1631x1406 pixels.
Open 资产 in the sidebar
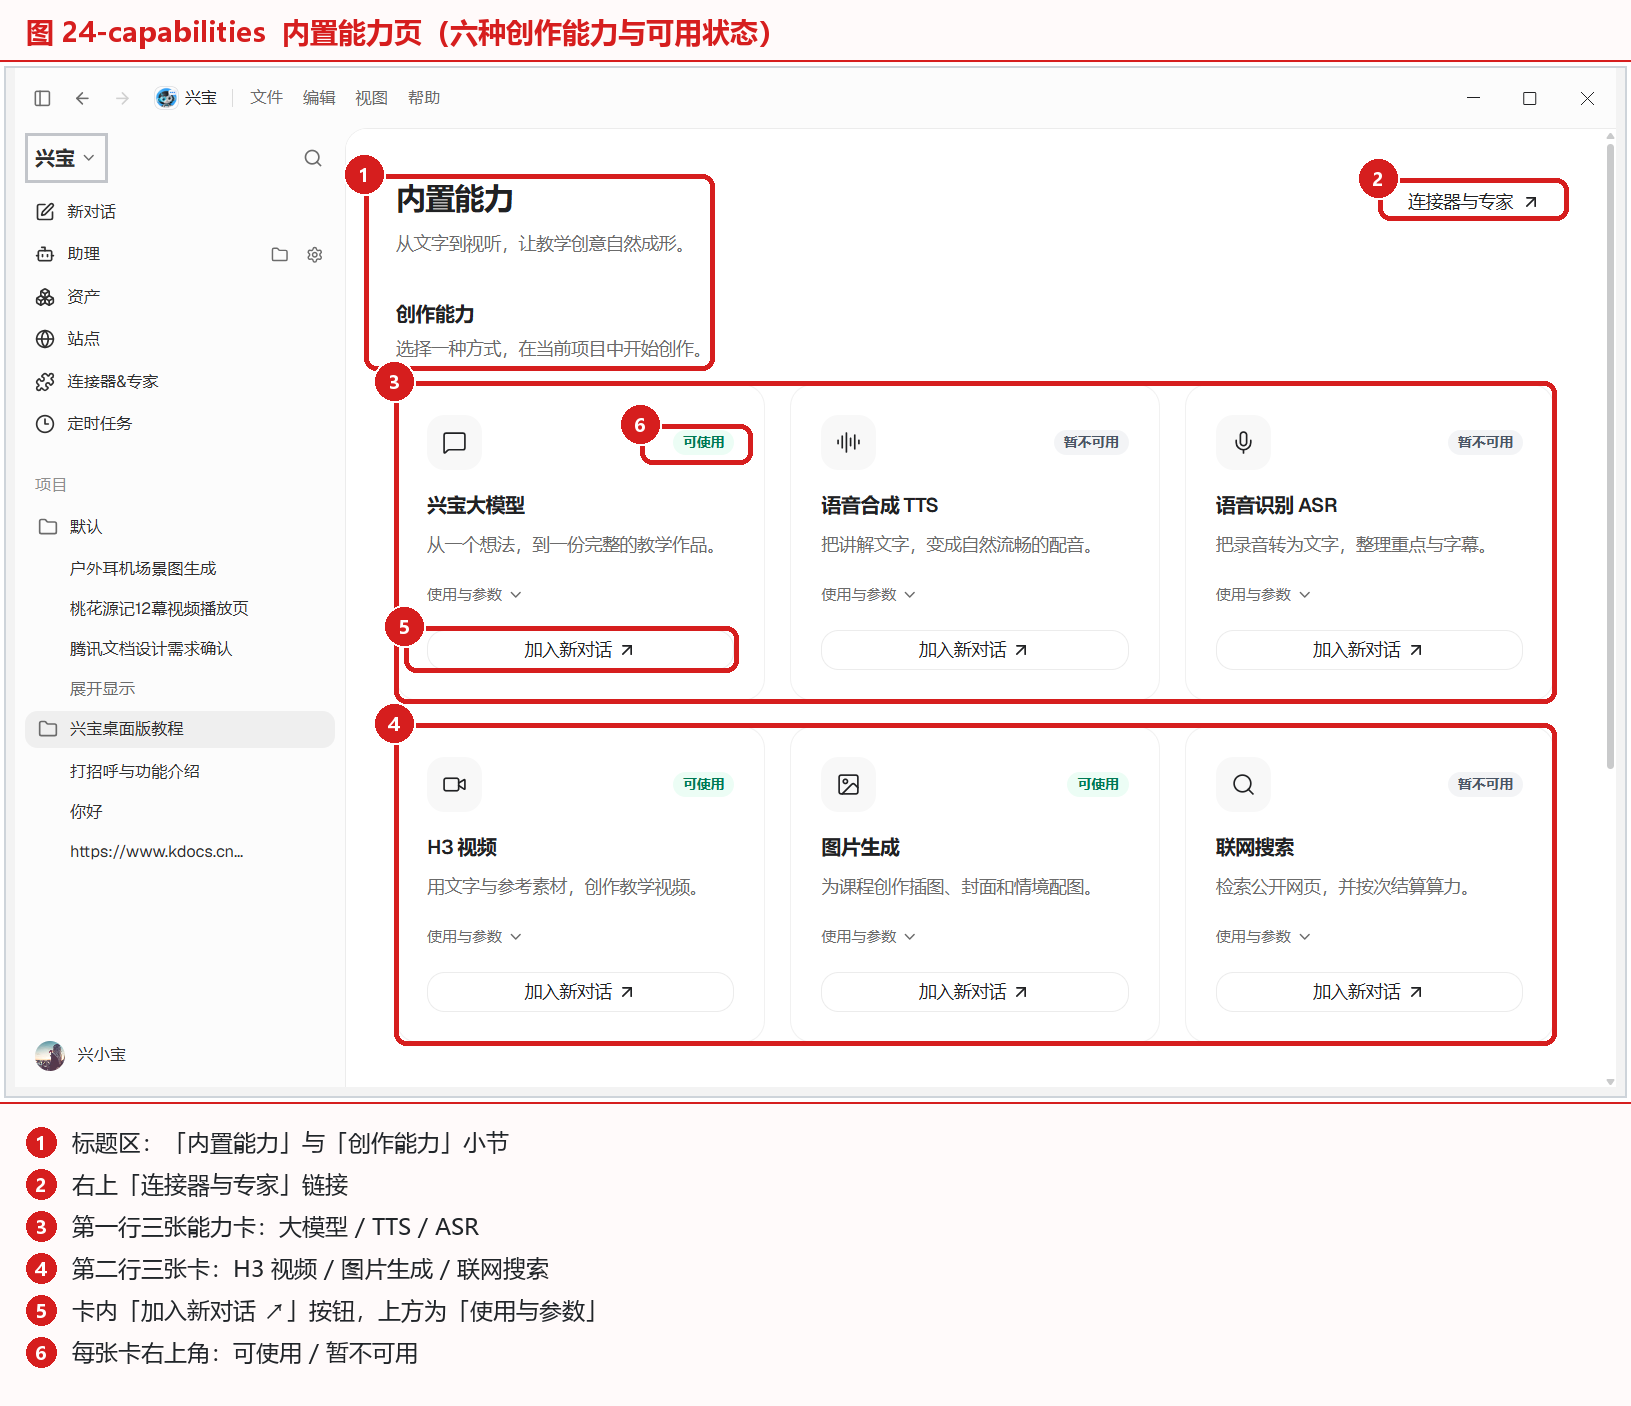pyautogui.click(x=180, y=297)
